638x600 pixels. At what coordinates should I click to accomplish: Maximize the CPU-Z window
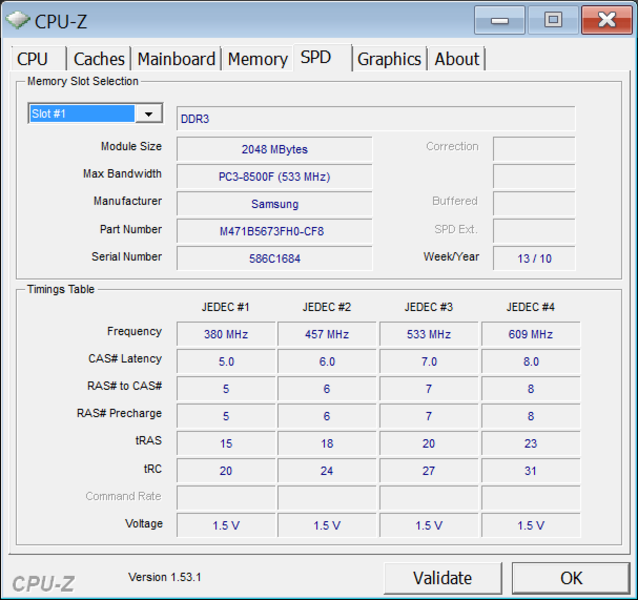[553, 20]
